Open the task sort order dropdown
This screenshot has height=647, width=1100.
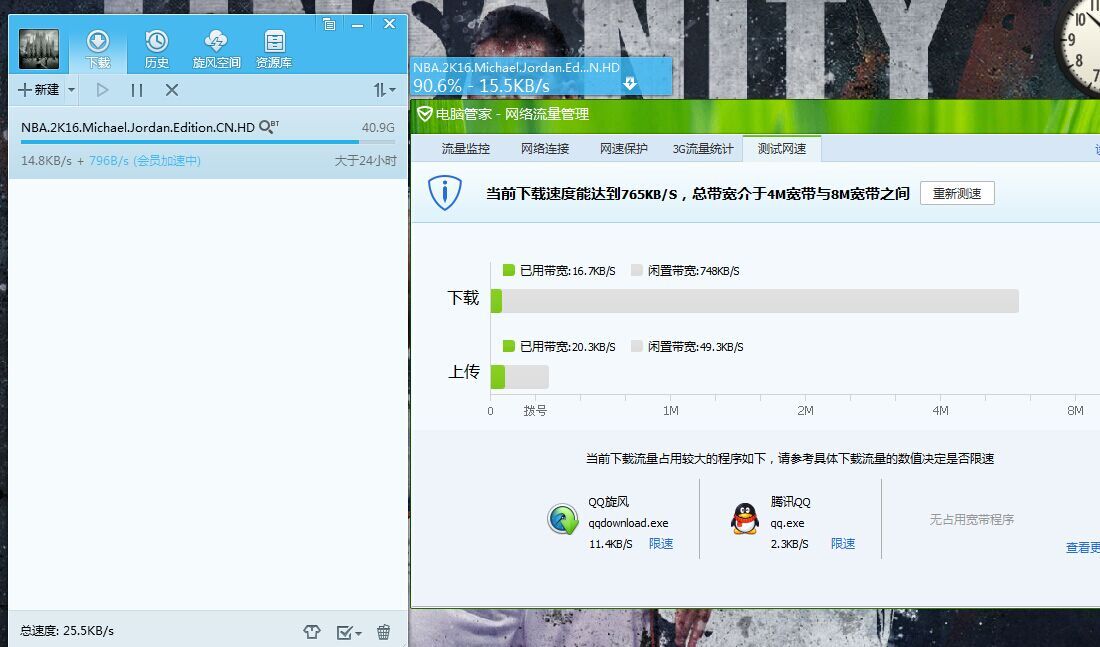click(x=384, y=90)
